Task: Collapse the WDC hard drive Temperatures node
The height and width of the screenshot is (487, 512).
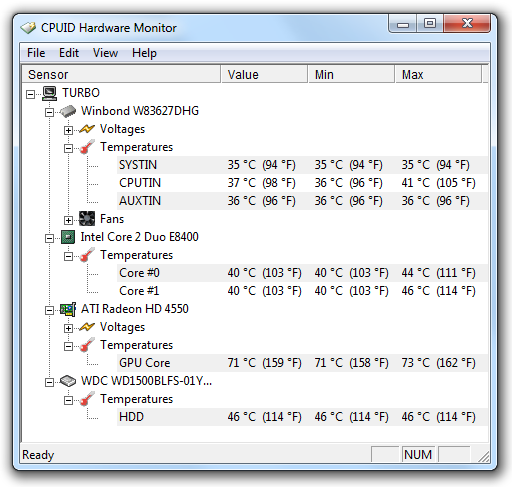Action: coord(68,400)
